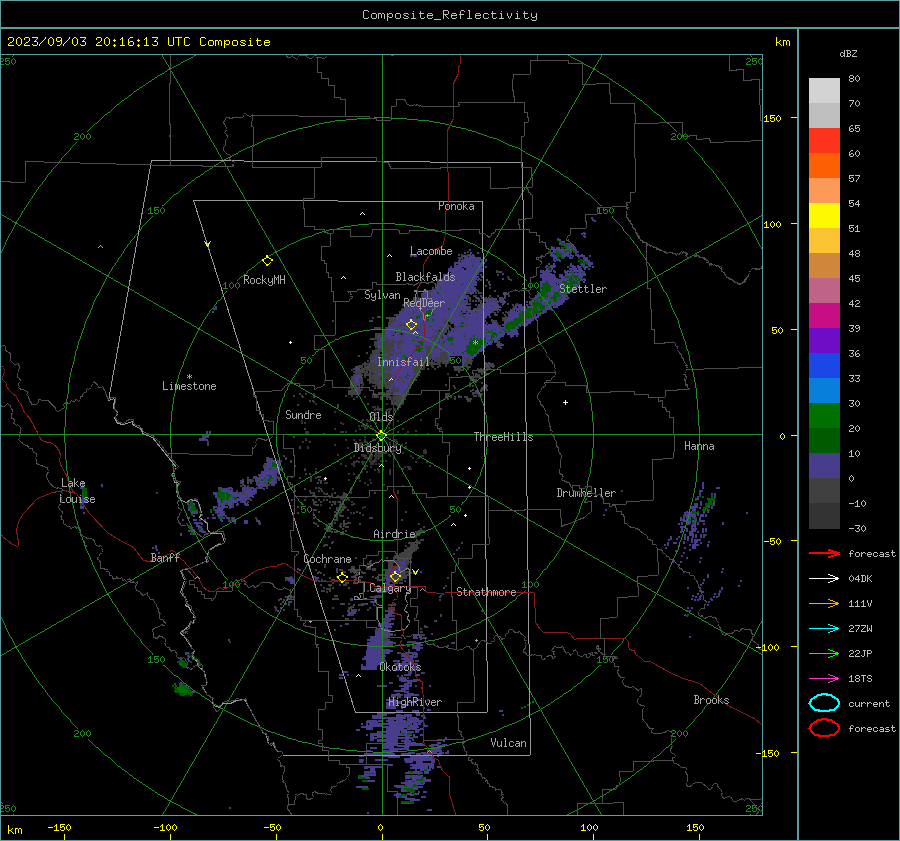Click the red forecast arrow in legend
The width and height of the screenshot is (900, 841).
point(824,553)
